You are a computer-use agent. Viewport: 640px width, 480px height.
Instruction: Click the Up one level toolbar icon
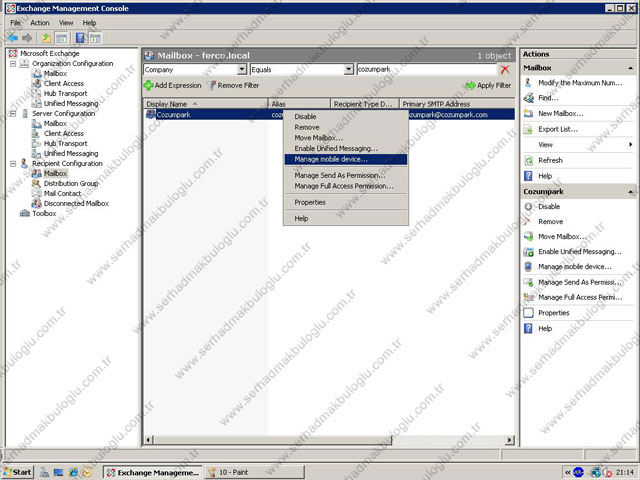click(x=47, y=38)
